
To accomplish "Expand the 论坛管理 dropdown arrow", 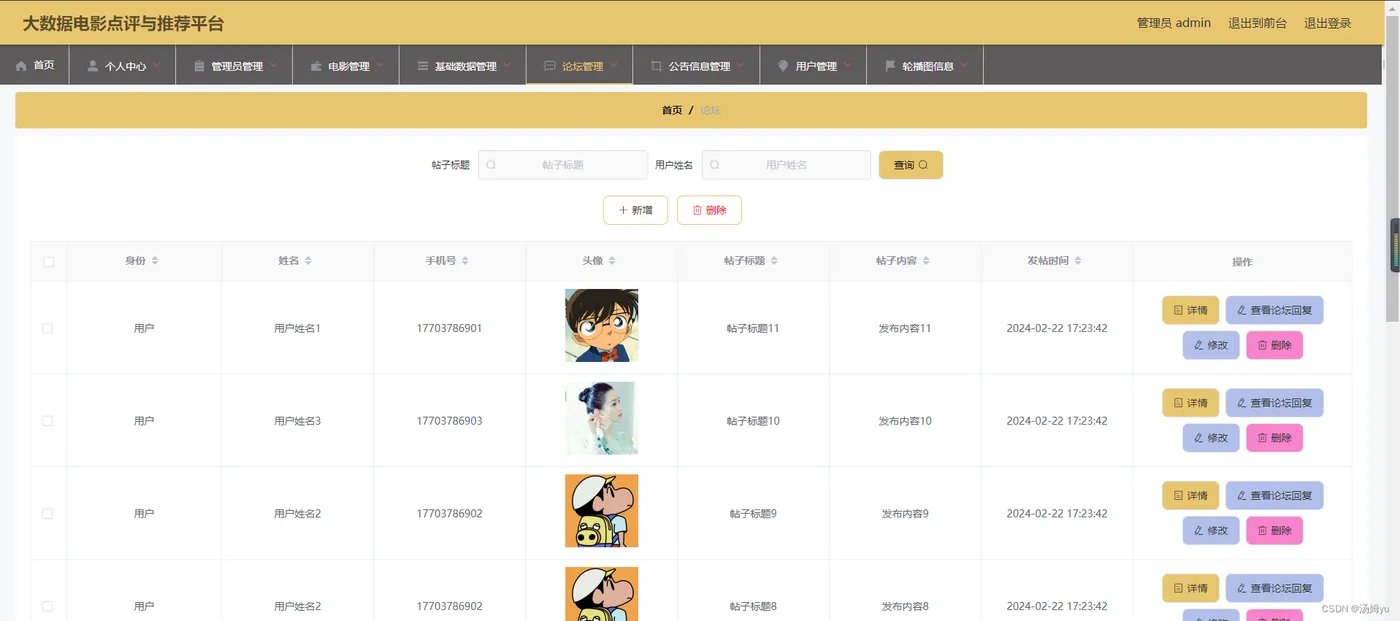I will (614, 65).
